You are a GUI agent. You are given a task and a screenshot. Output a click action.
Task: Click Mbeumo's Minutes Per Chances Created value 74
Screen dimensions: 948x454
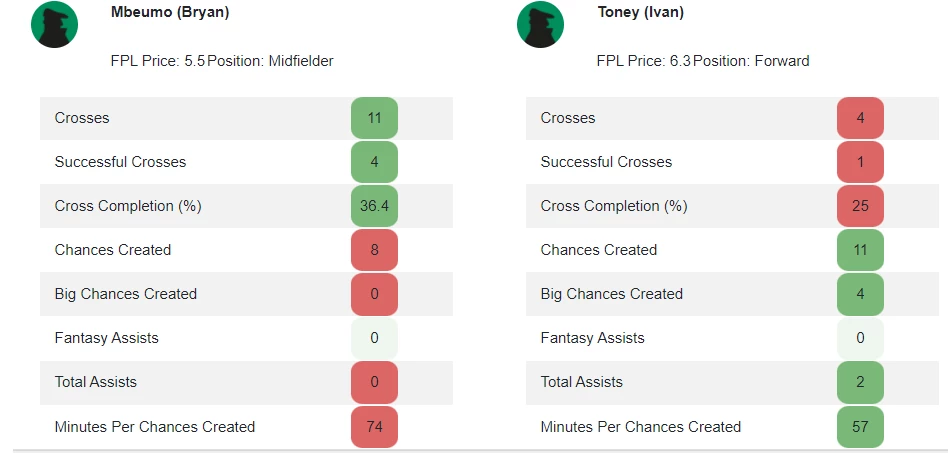click(374, 427)
